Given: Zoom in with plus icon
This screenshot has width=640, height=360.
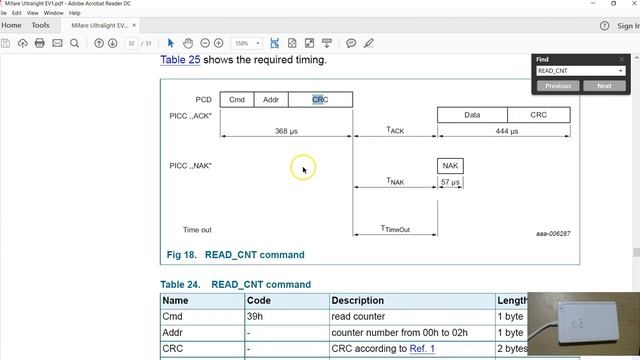Looking at the screenshot, I should 219,43.
